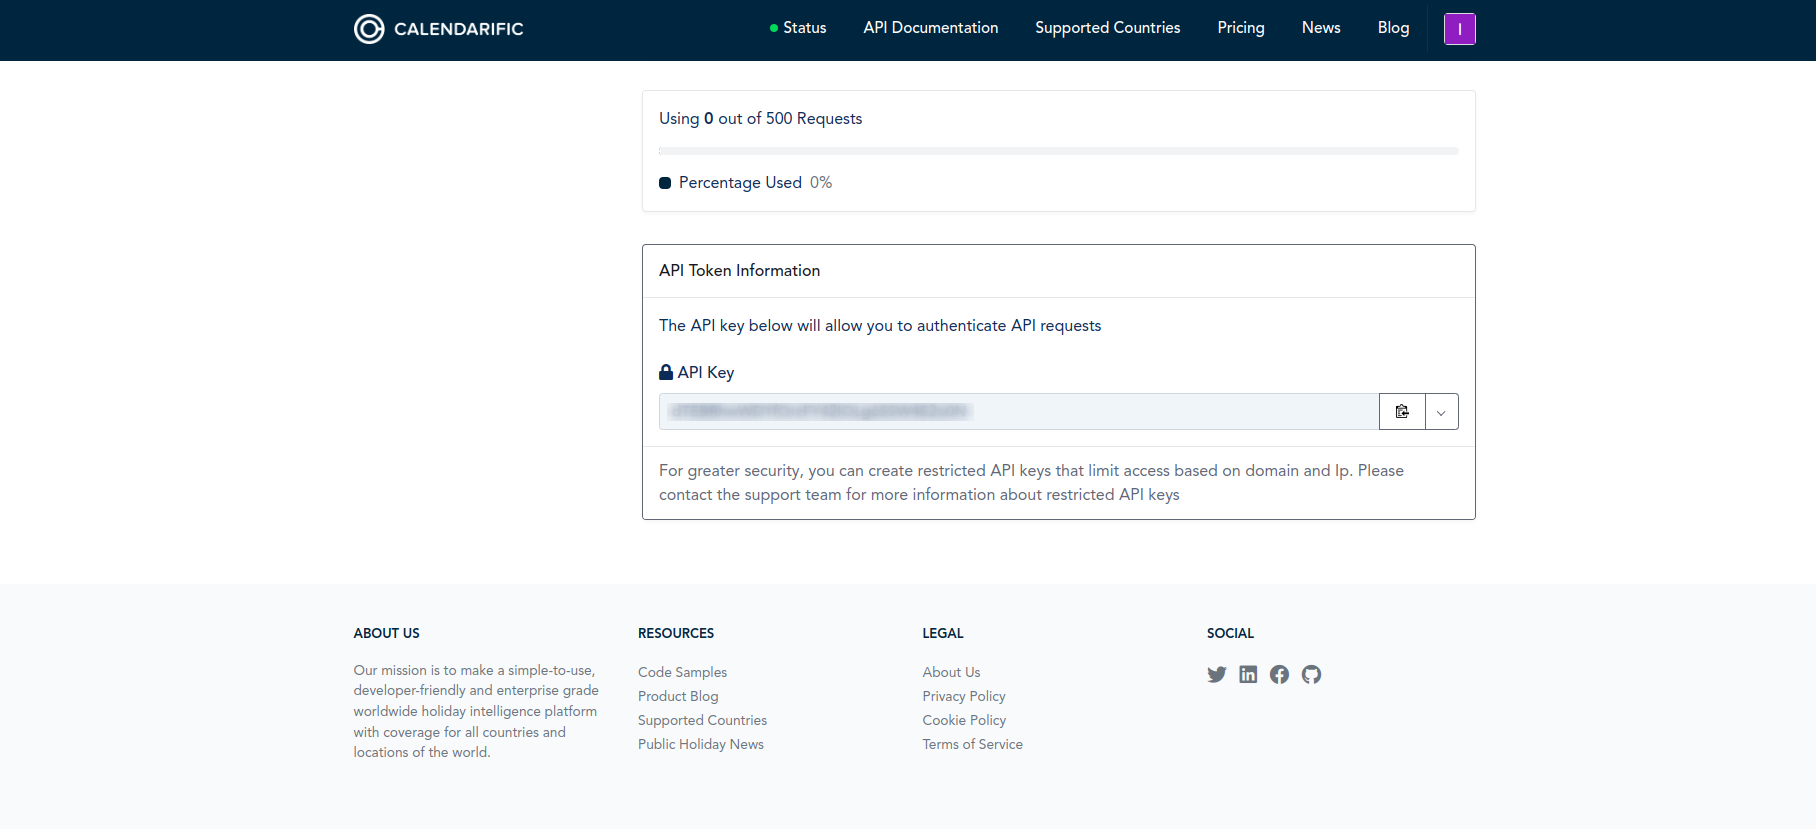
Task: Click the 'Our mission' About Us paragraph
Action: tap(476, 711)
